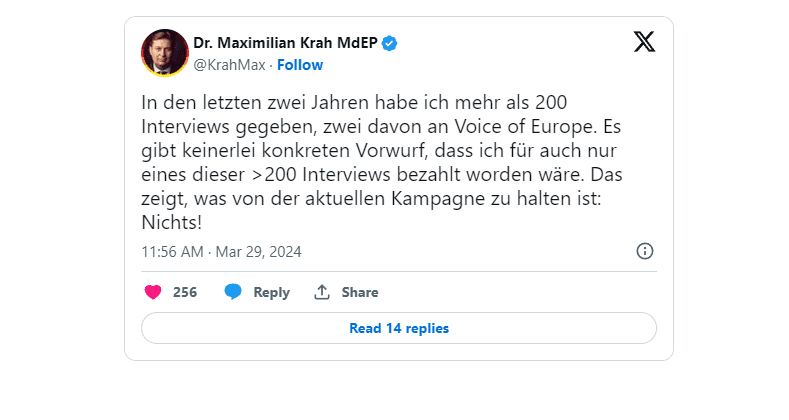This screenshot has width=789, height=420.
Task: Click the blue verified badge
Action: (391, 43)
